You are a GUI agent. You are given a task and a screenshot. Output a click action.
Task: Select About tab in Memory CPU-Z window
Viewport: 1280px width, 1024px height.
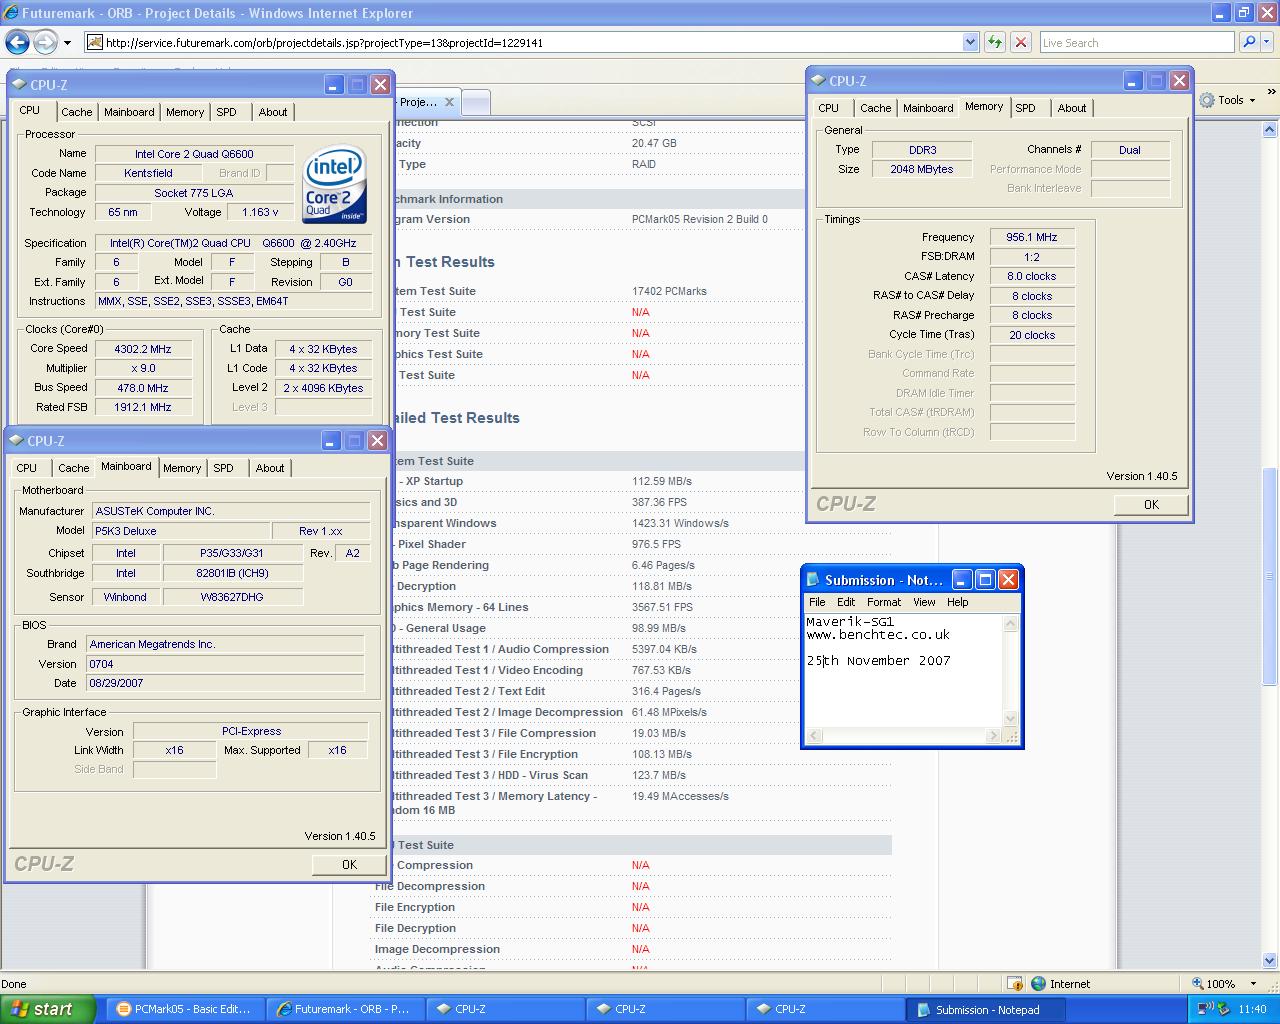[1072, 108]
